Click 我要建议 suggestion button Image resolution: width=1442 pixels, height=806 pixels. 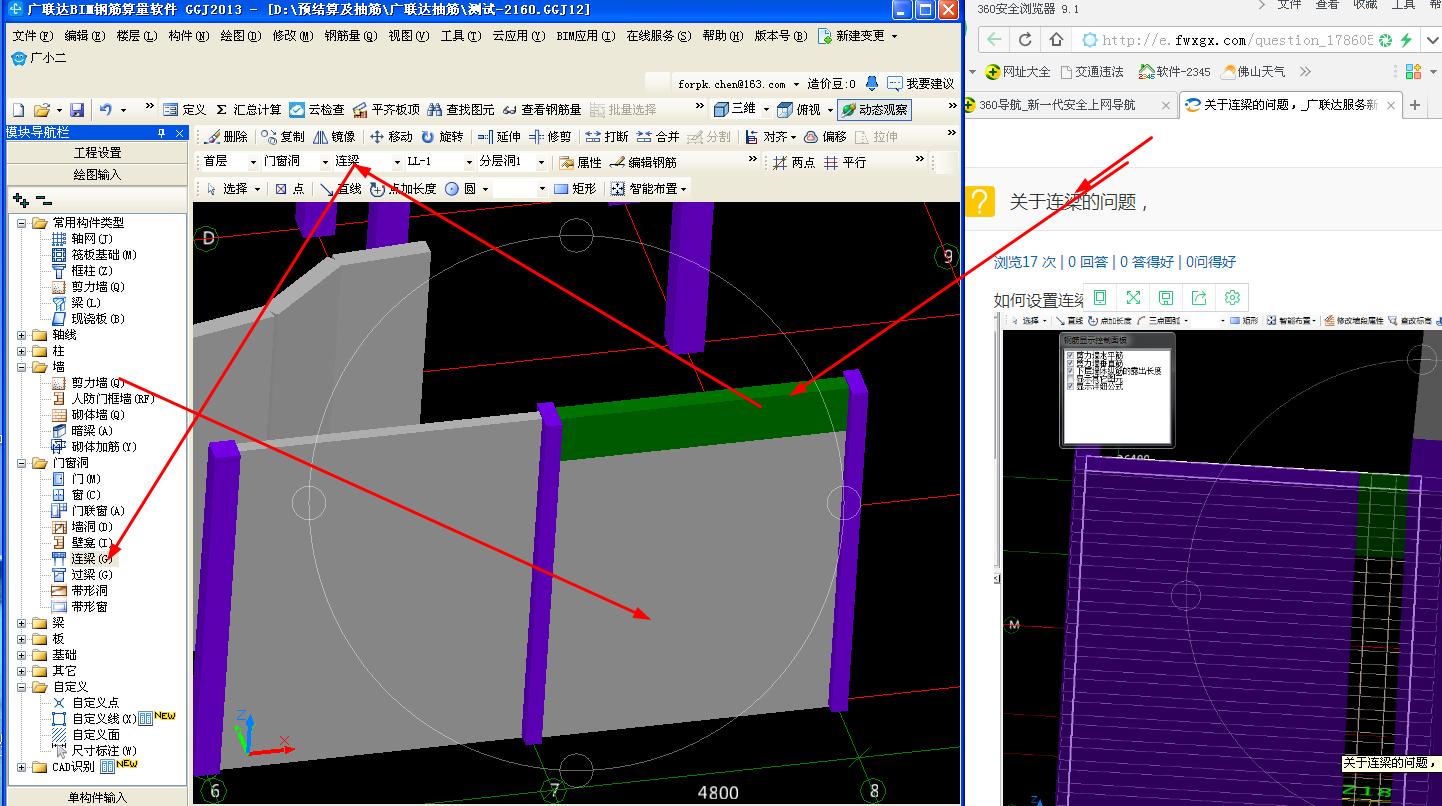(920, 84)
